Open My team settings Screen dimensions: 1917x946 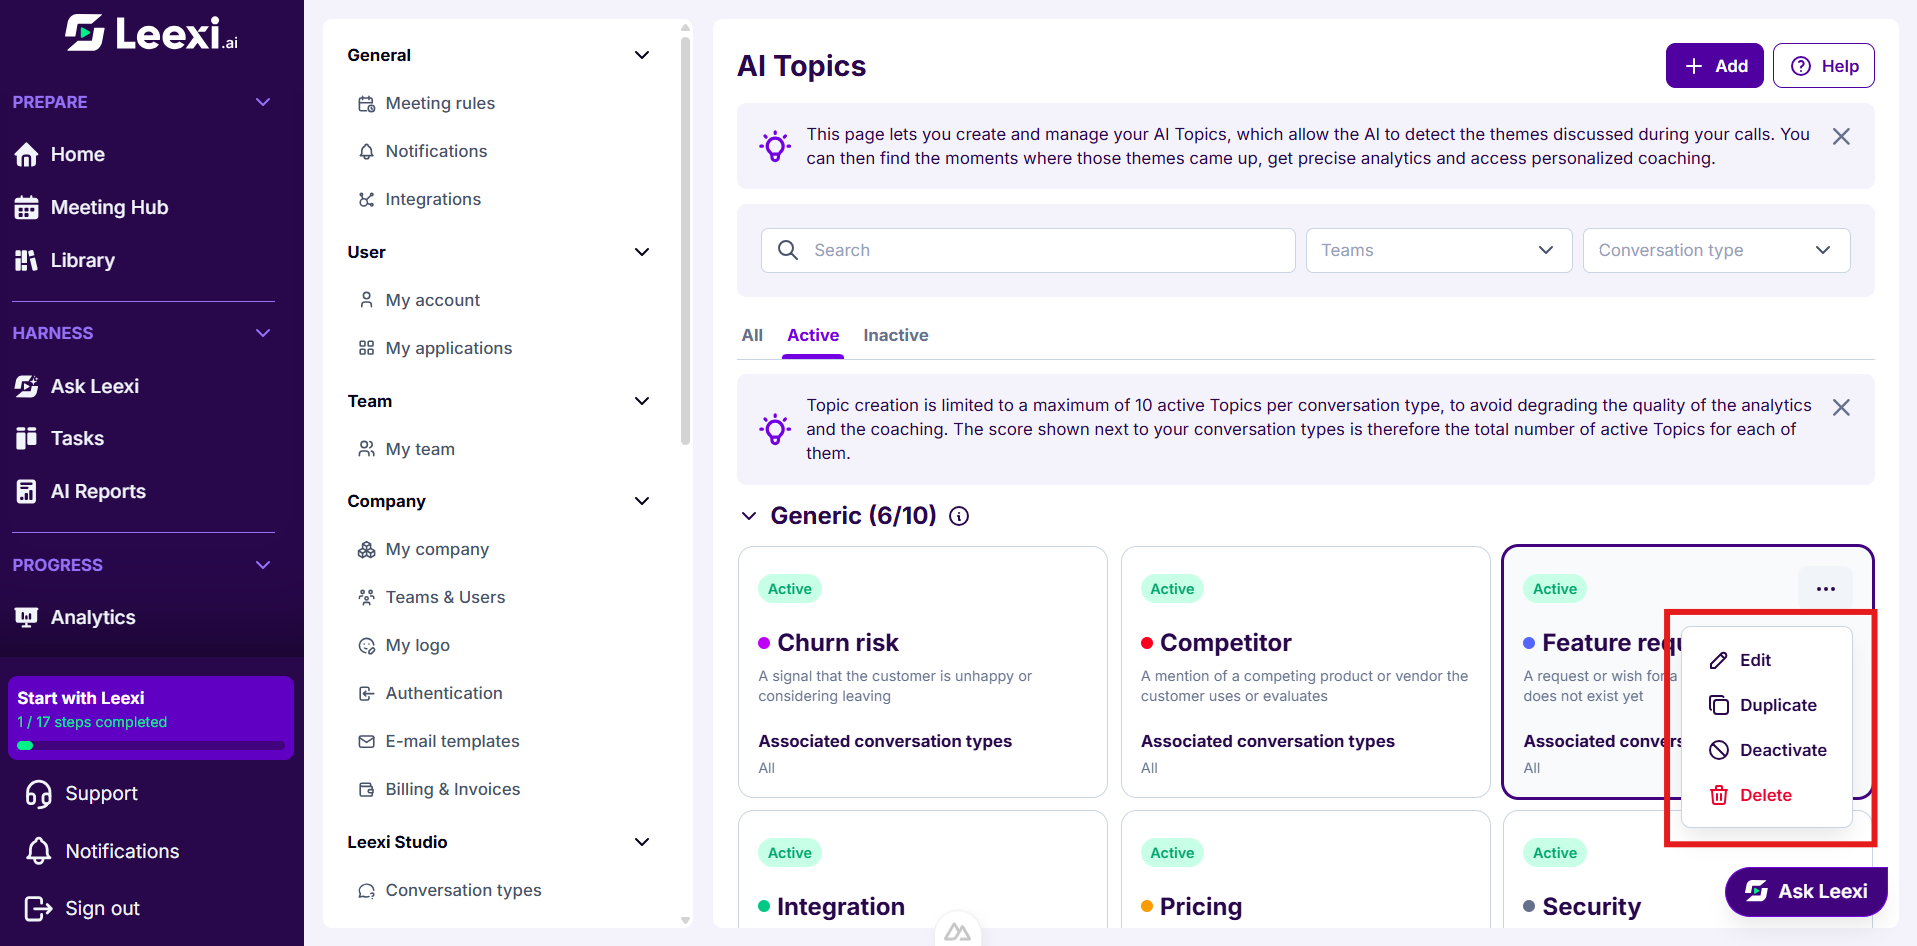coord(420,449)
